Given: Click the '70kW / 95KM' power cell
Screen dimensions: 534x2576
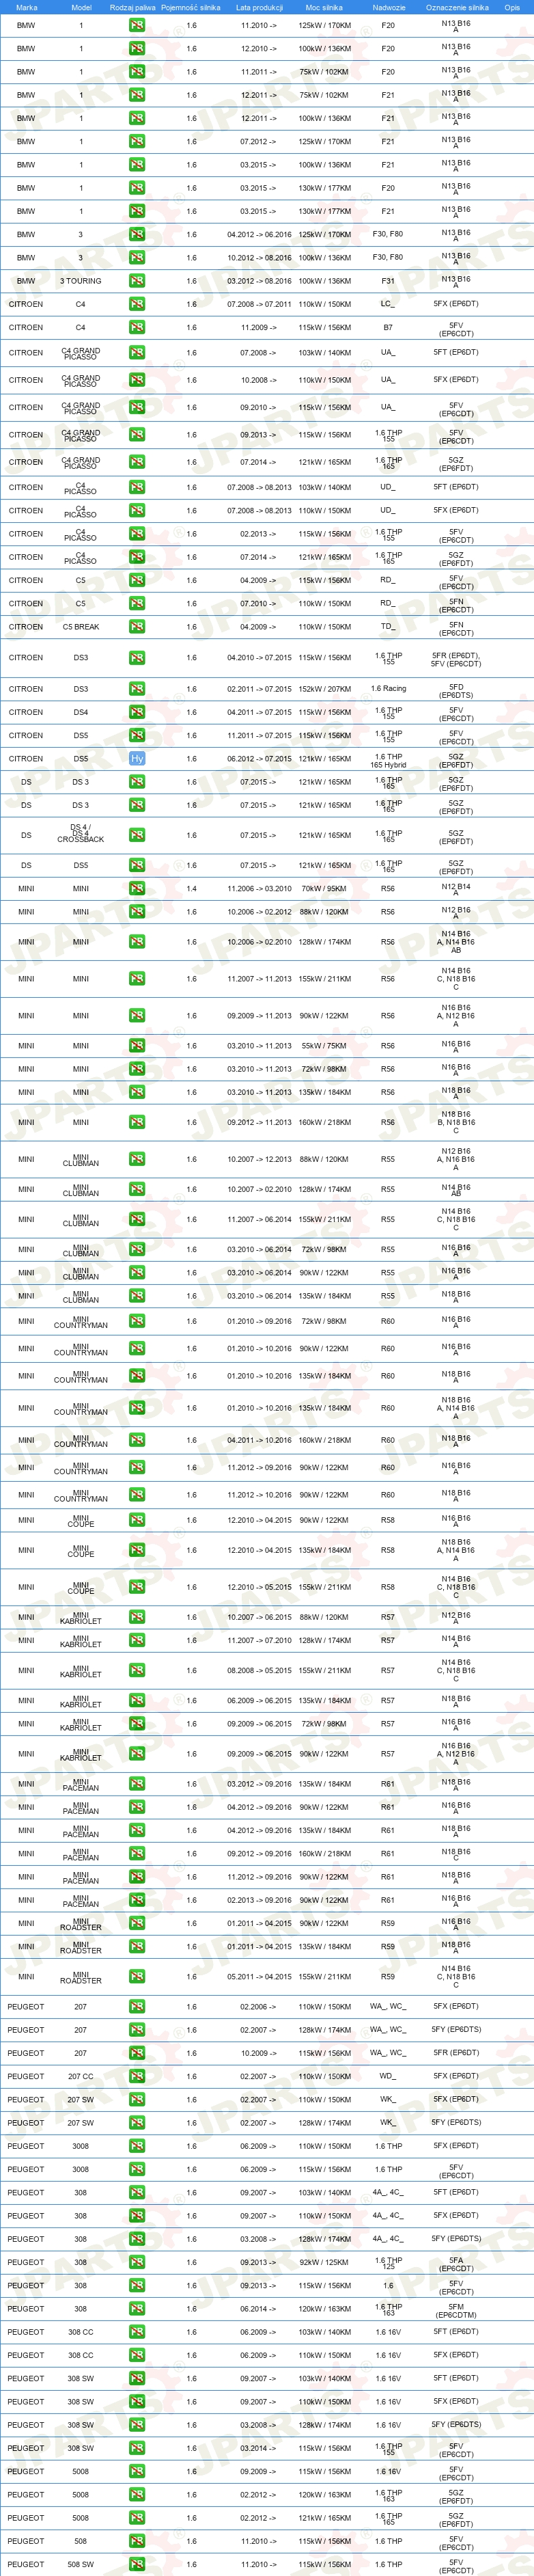Looking at the screenshot, I should point(325,889).
